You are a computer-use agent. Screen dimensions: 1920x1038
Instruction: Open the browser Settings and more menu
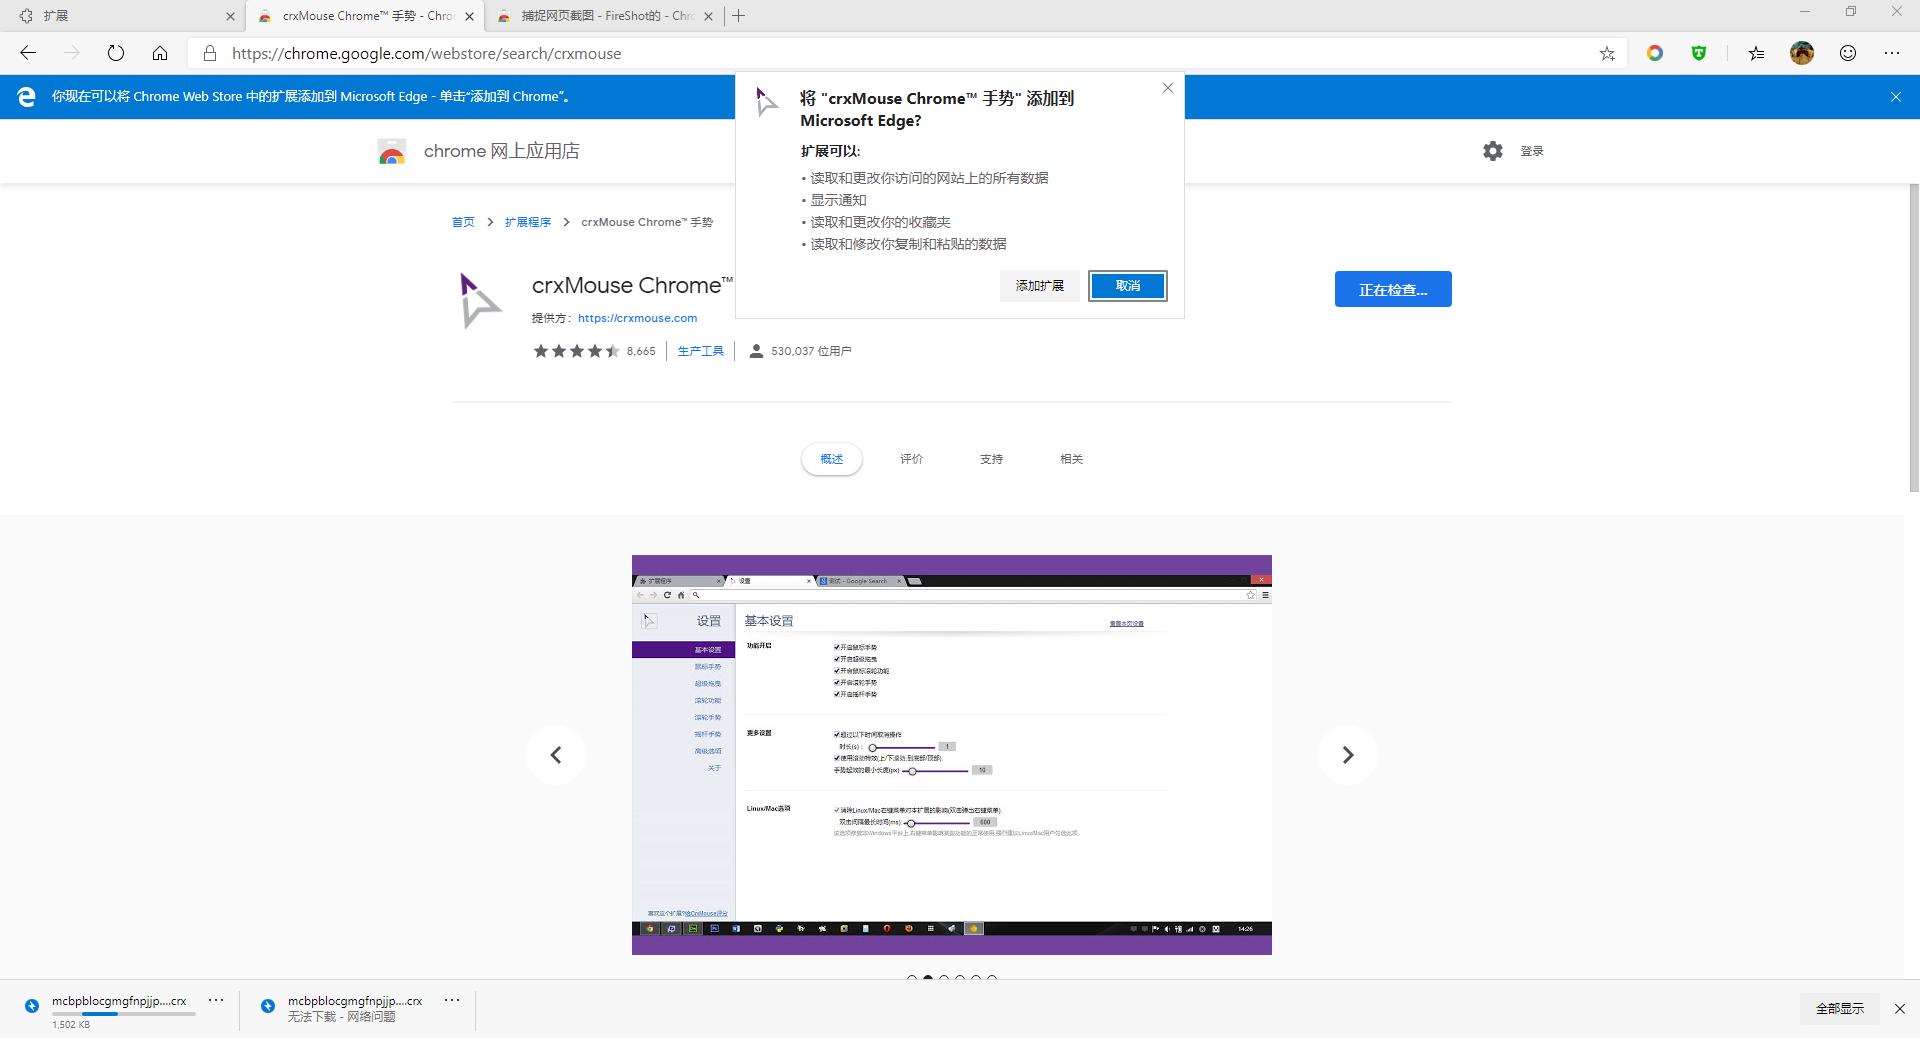1892,53
